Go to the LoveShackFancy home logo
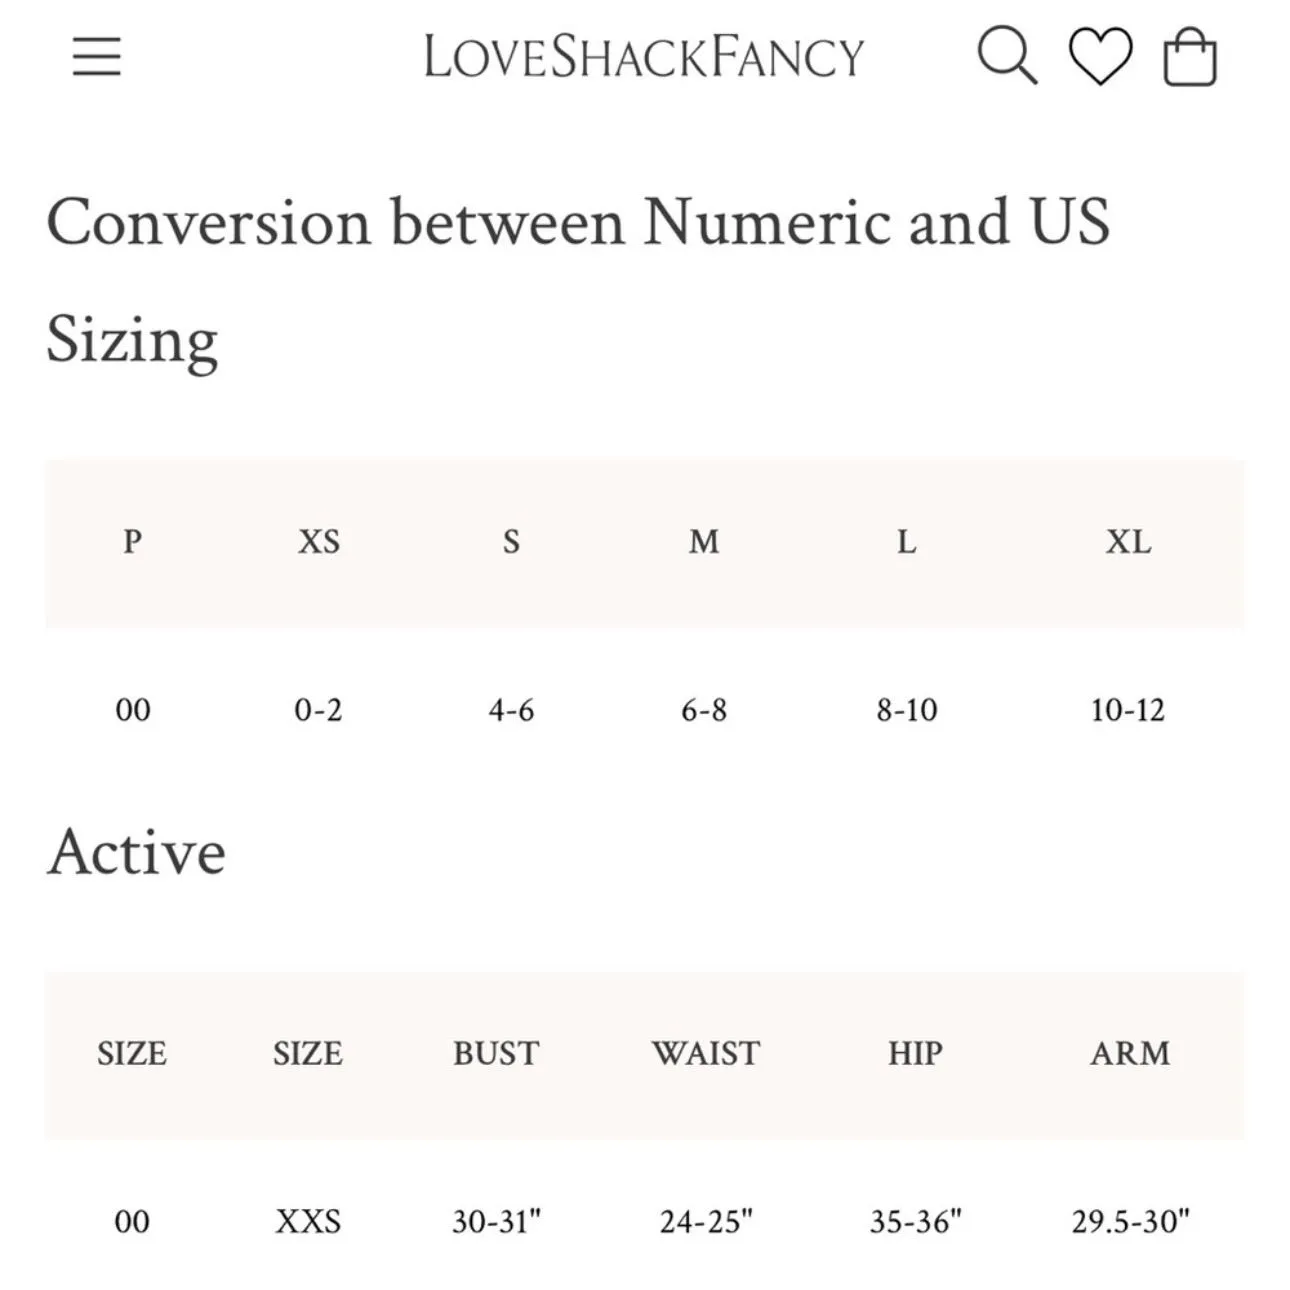Screen dimensions: 1290x1290 pyautogui.click(x=644, y=56)
